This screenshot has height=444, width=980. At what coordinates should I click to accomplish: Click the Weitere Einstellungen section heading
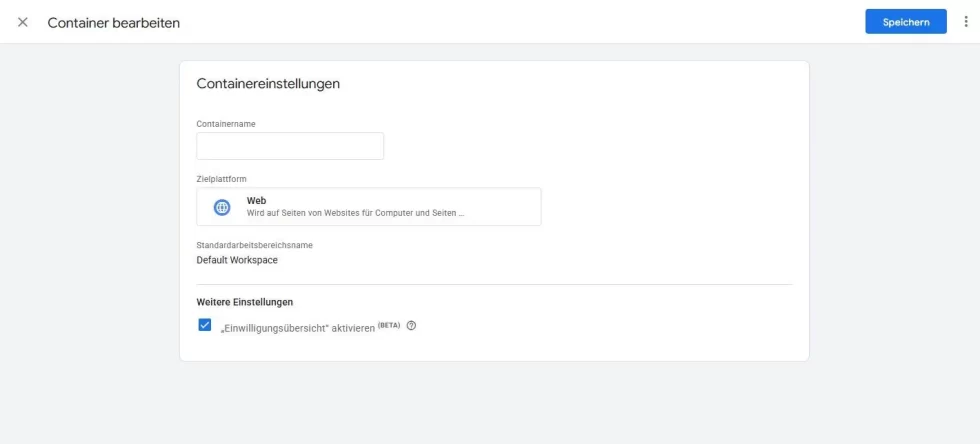(244, 302)
